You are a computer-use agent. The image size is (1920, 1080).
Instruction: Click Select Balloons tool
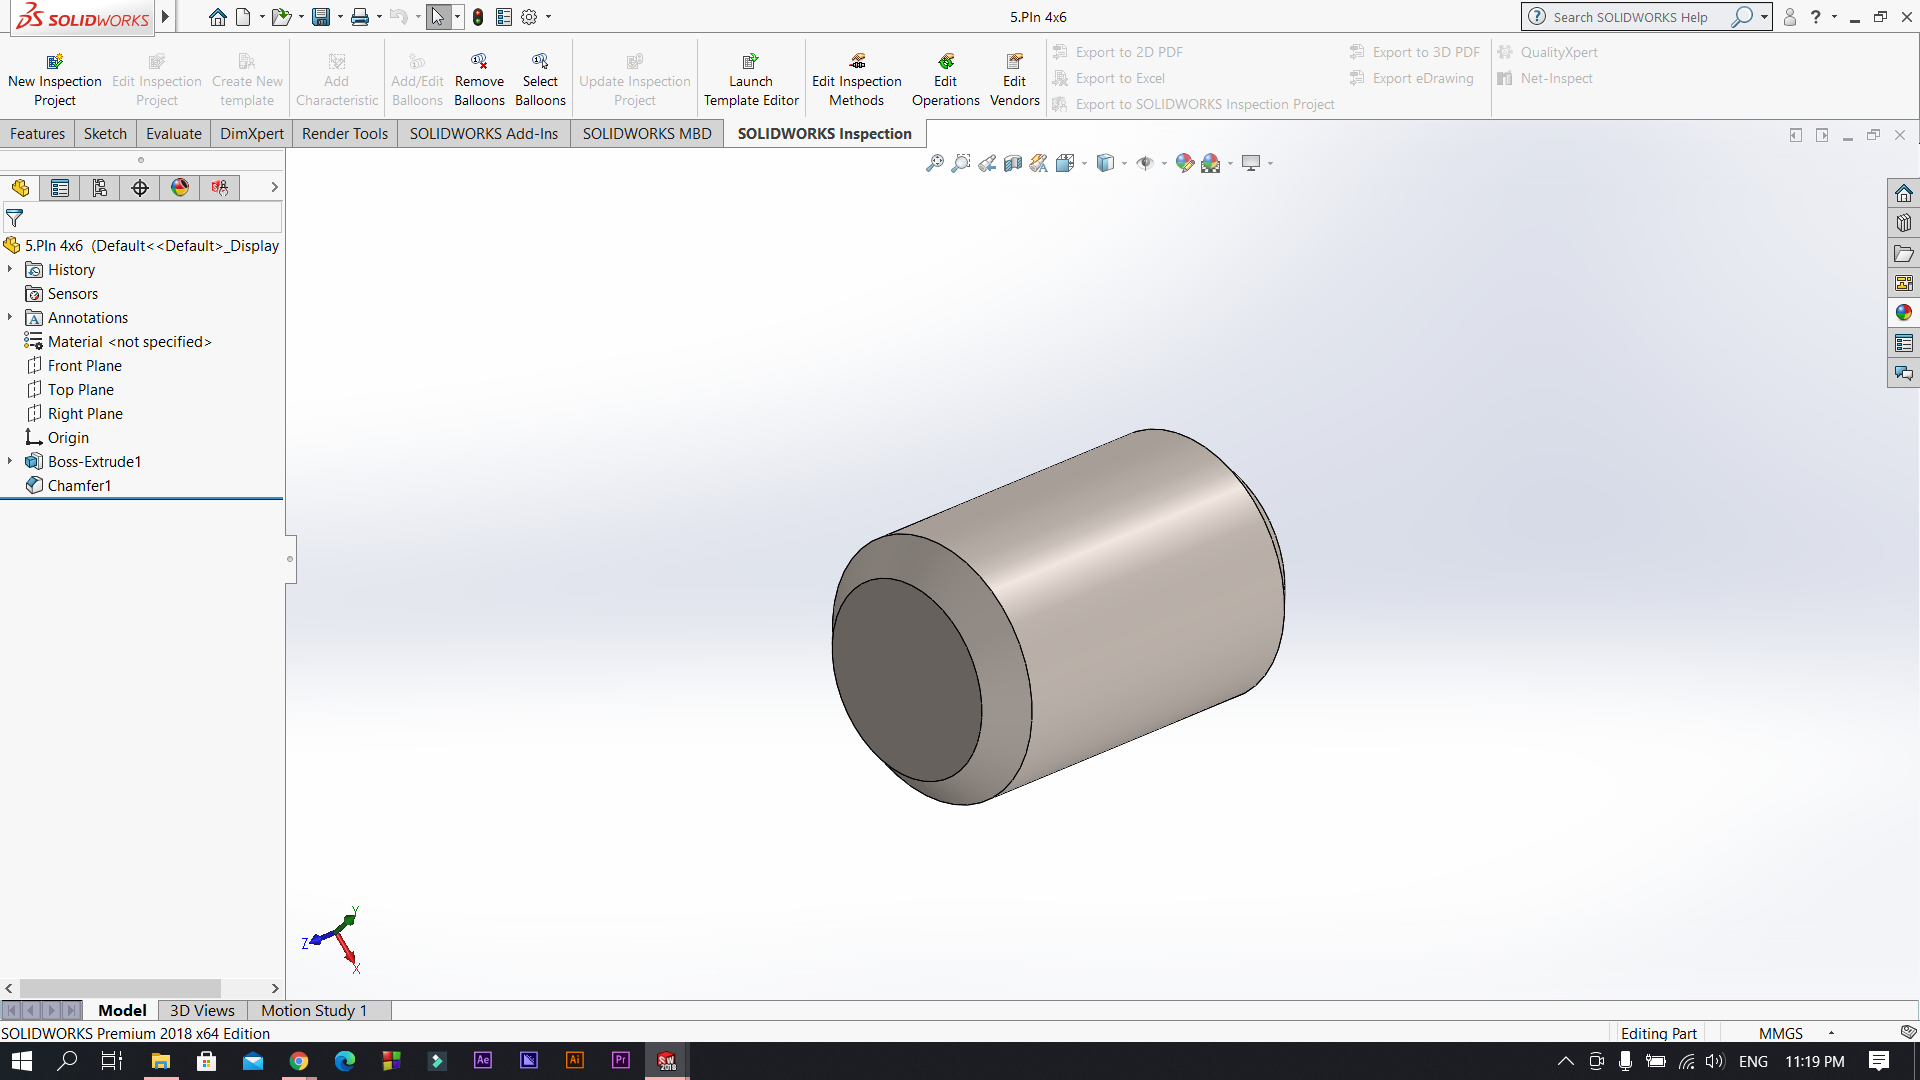point(540,80)
